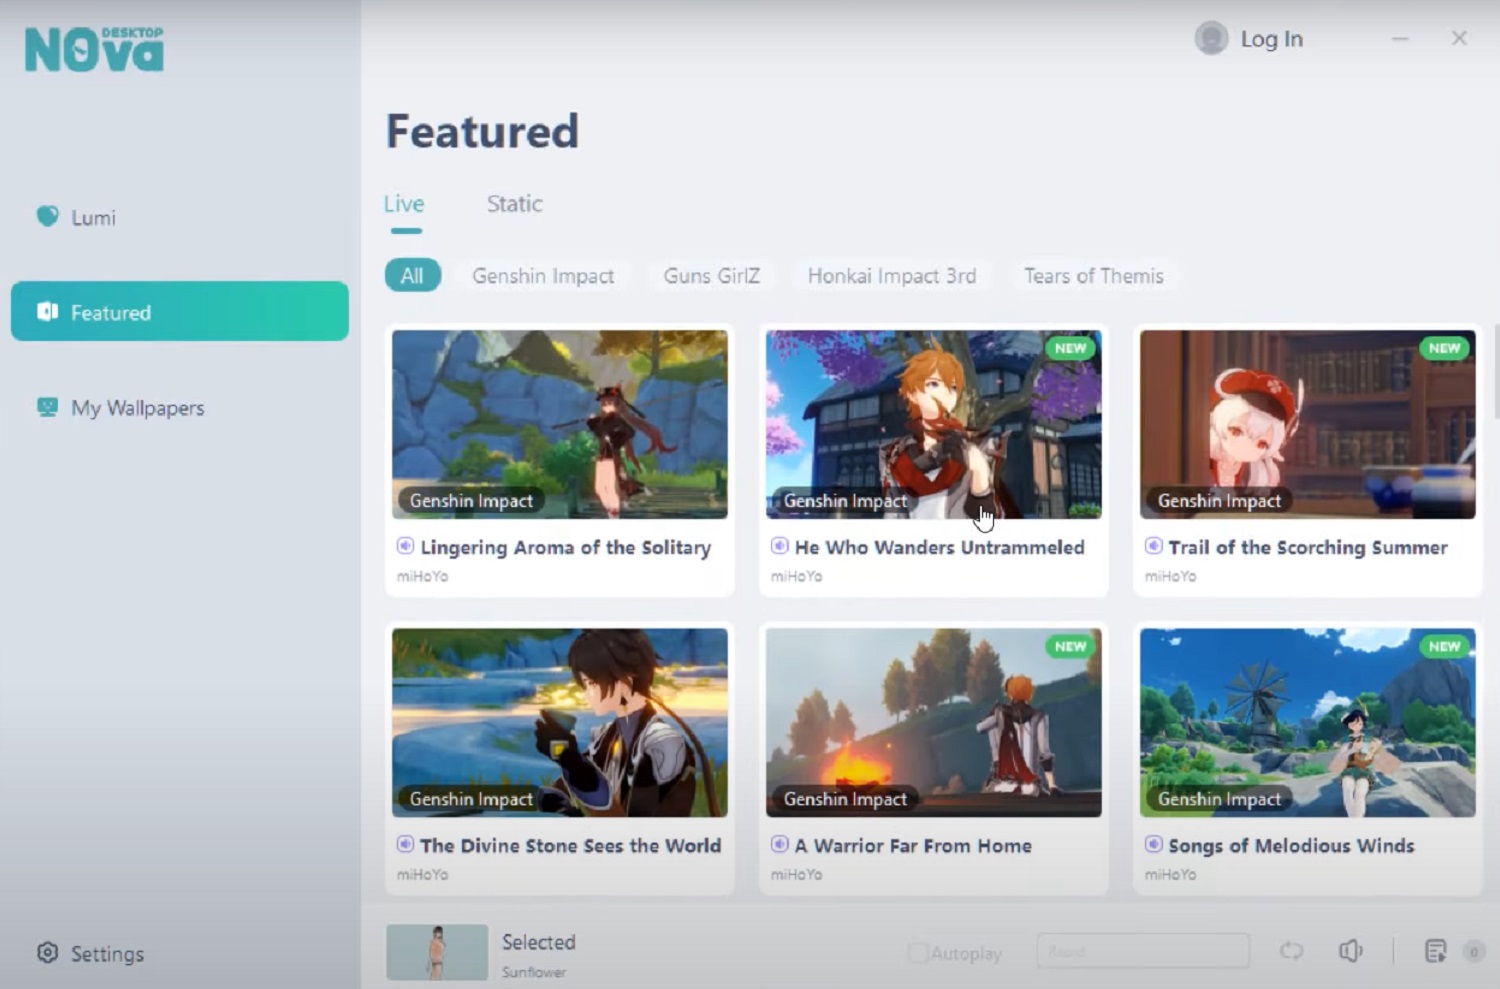The image size is (1500, 989).
Task: Click live icon beside Songs of Melodious Winds
Action: coord(1153,844)
